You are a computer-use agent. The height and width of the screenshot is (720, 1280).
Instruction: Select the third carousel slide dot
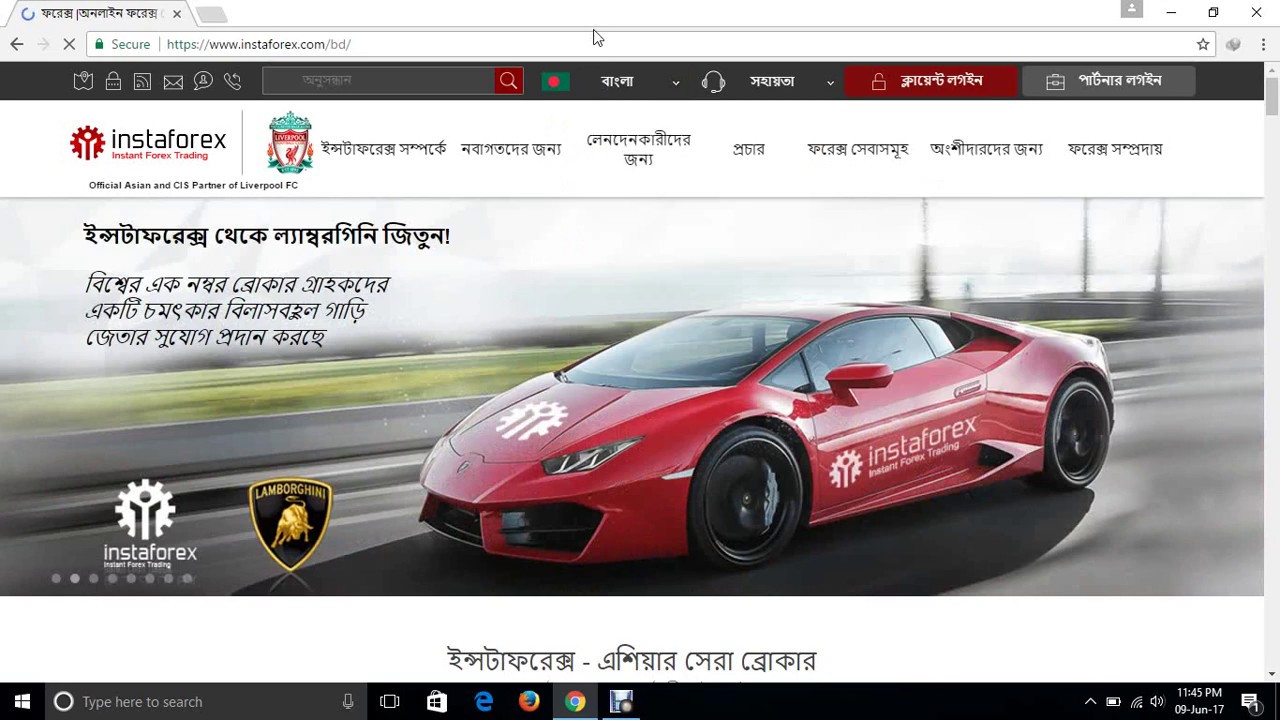[x=93, y=579]
